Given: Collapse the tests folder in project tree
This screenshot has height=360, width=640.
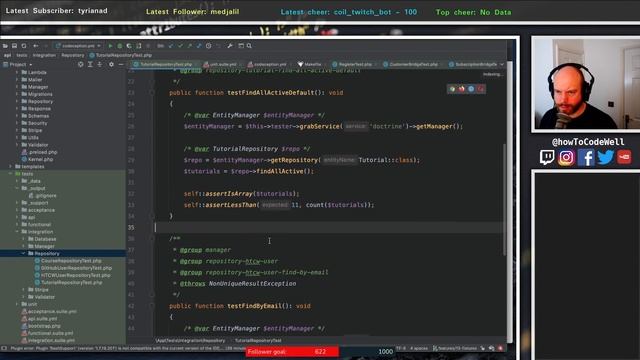Looking at the screenshot, I should pos(11,173).
